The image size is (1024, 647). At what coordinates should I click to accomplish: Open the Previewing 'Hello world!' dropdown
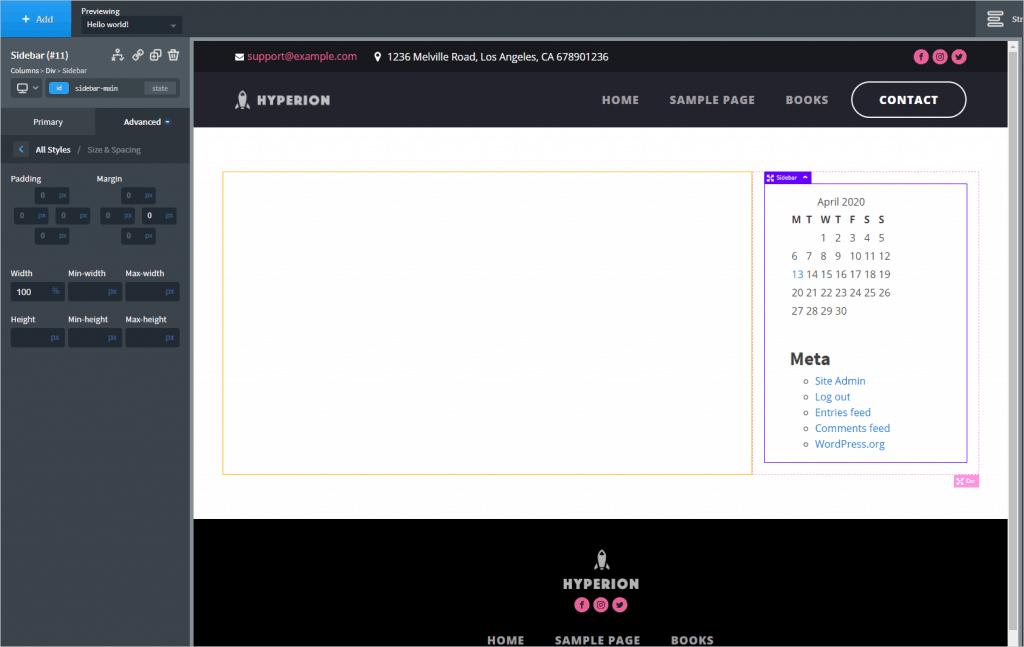tap(131, 25)
